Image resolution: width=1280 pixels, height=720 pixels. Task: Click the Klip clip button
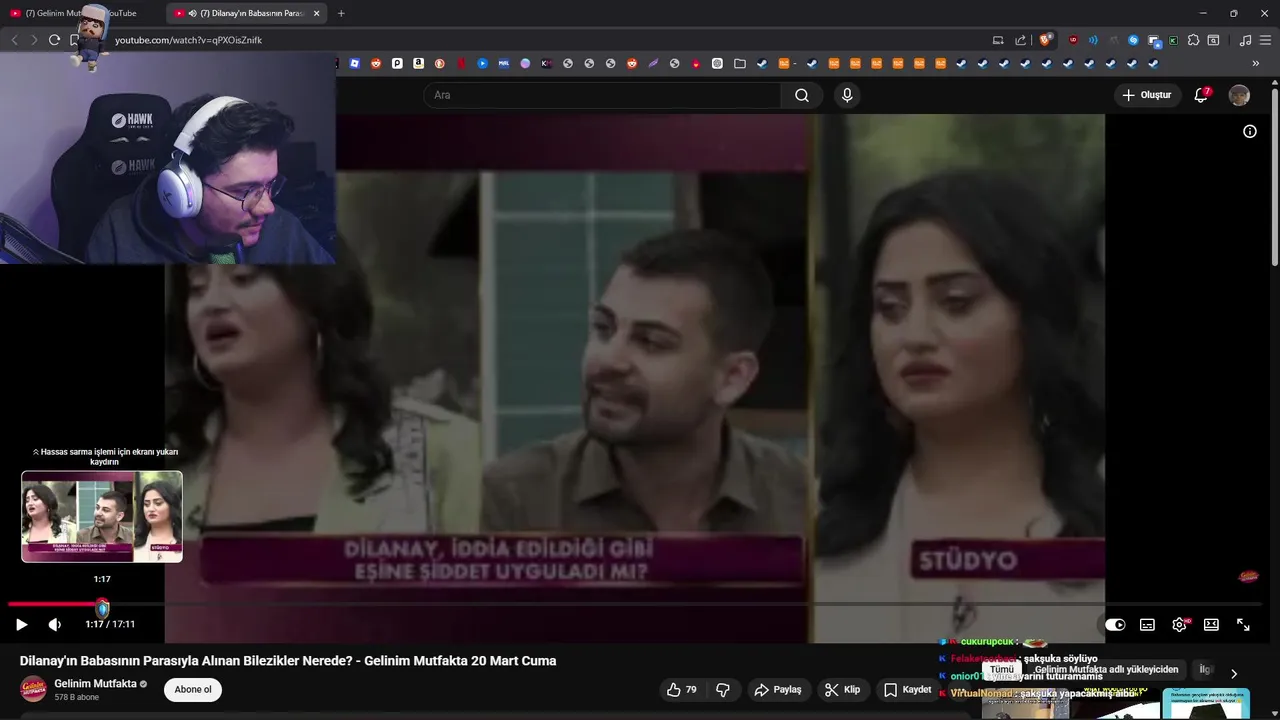tap(842, 689)
